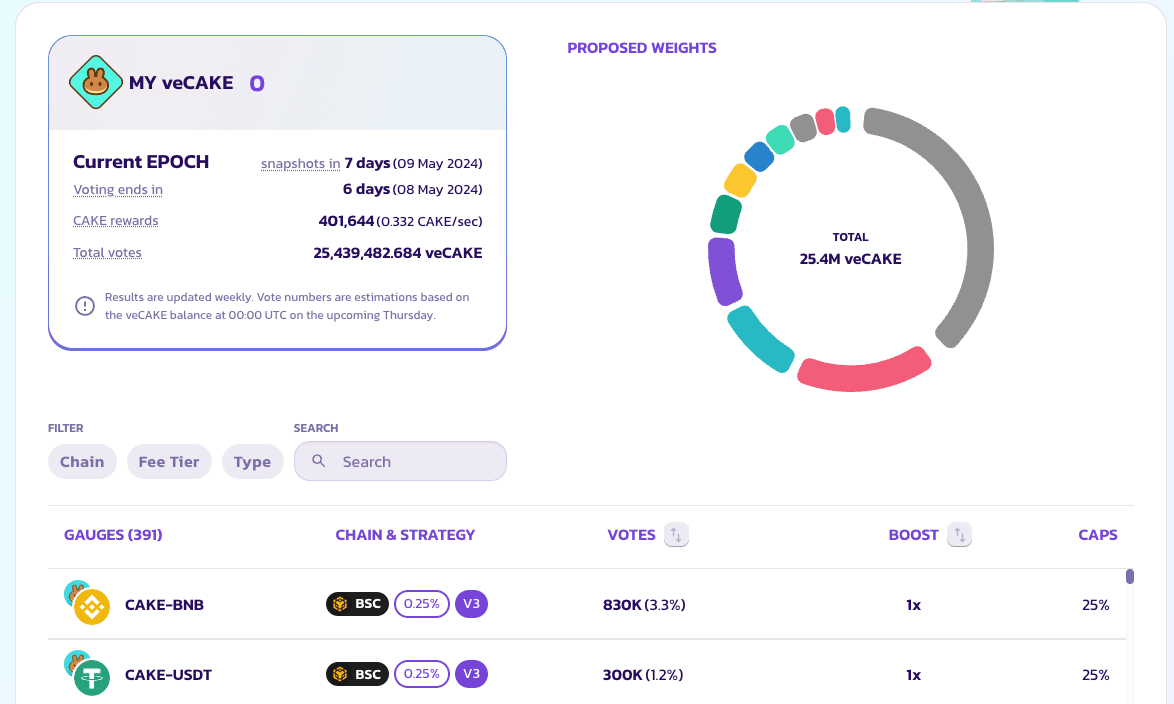Sort gauges by boost arrow icon
The image size is (1174, 704).
(959, 535)
